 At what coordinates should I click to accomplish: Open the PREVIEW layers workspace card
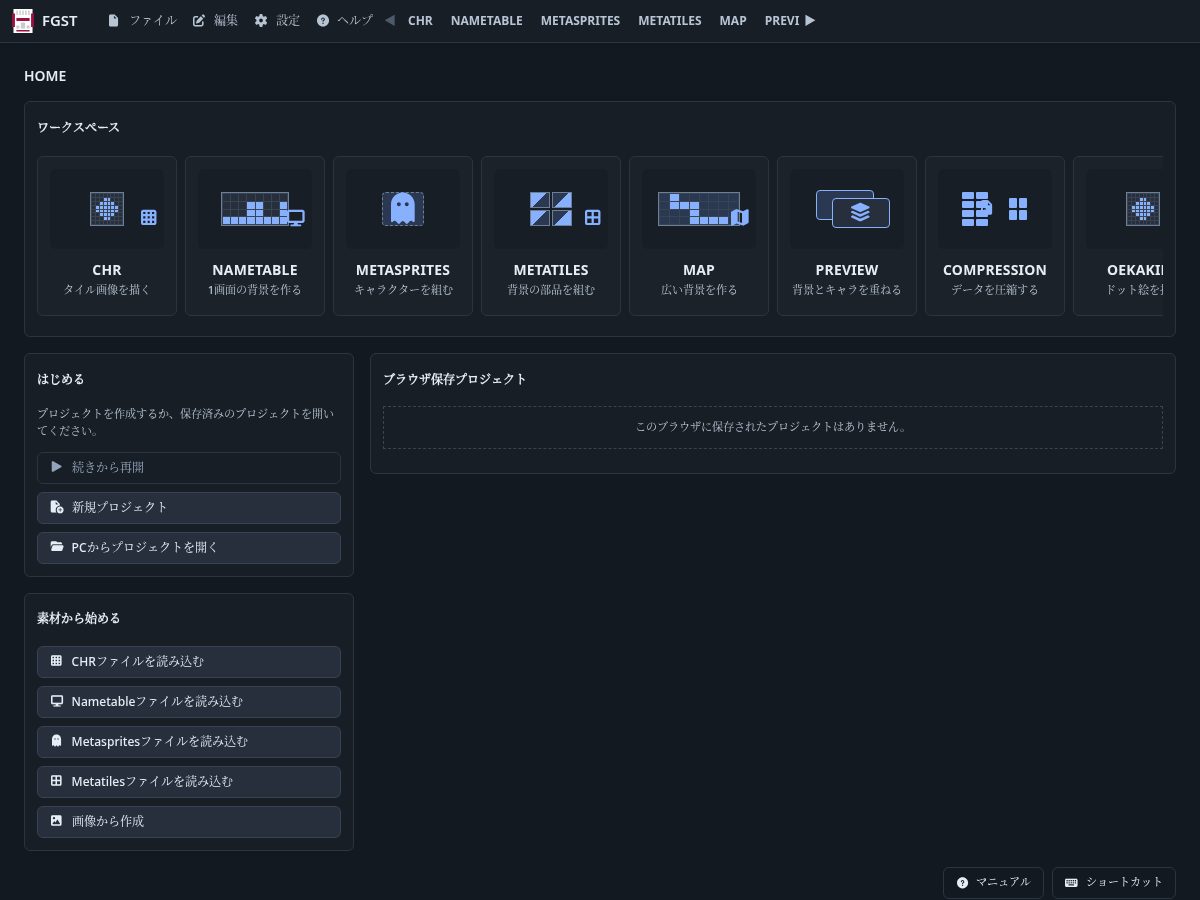(x=847, y=236)
